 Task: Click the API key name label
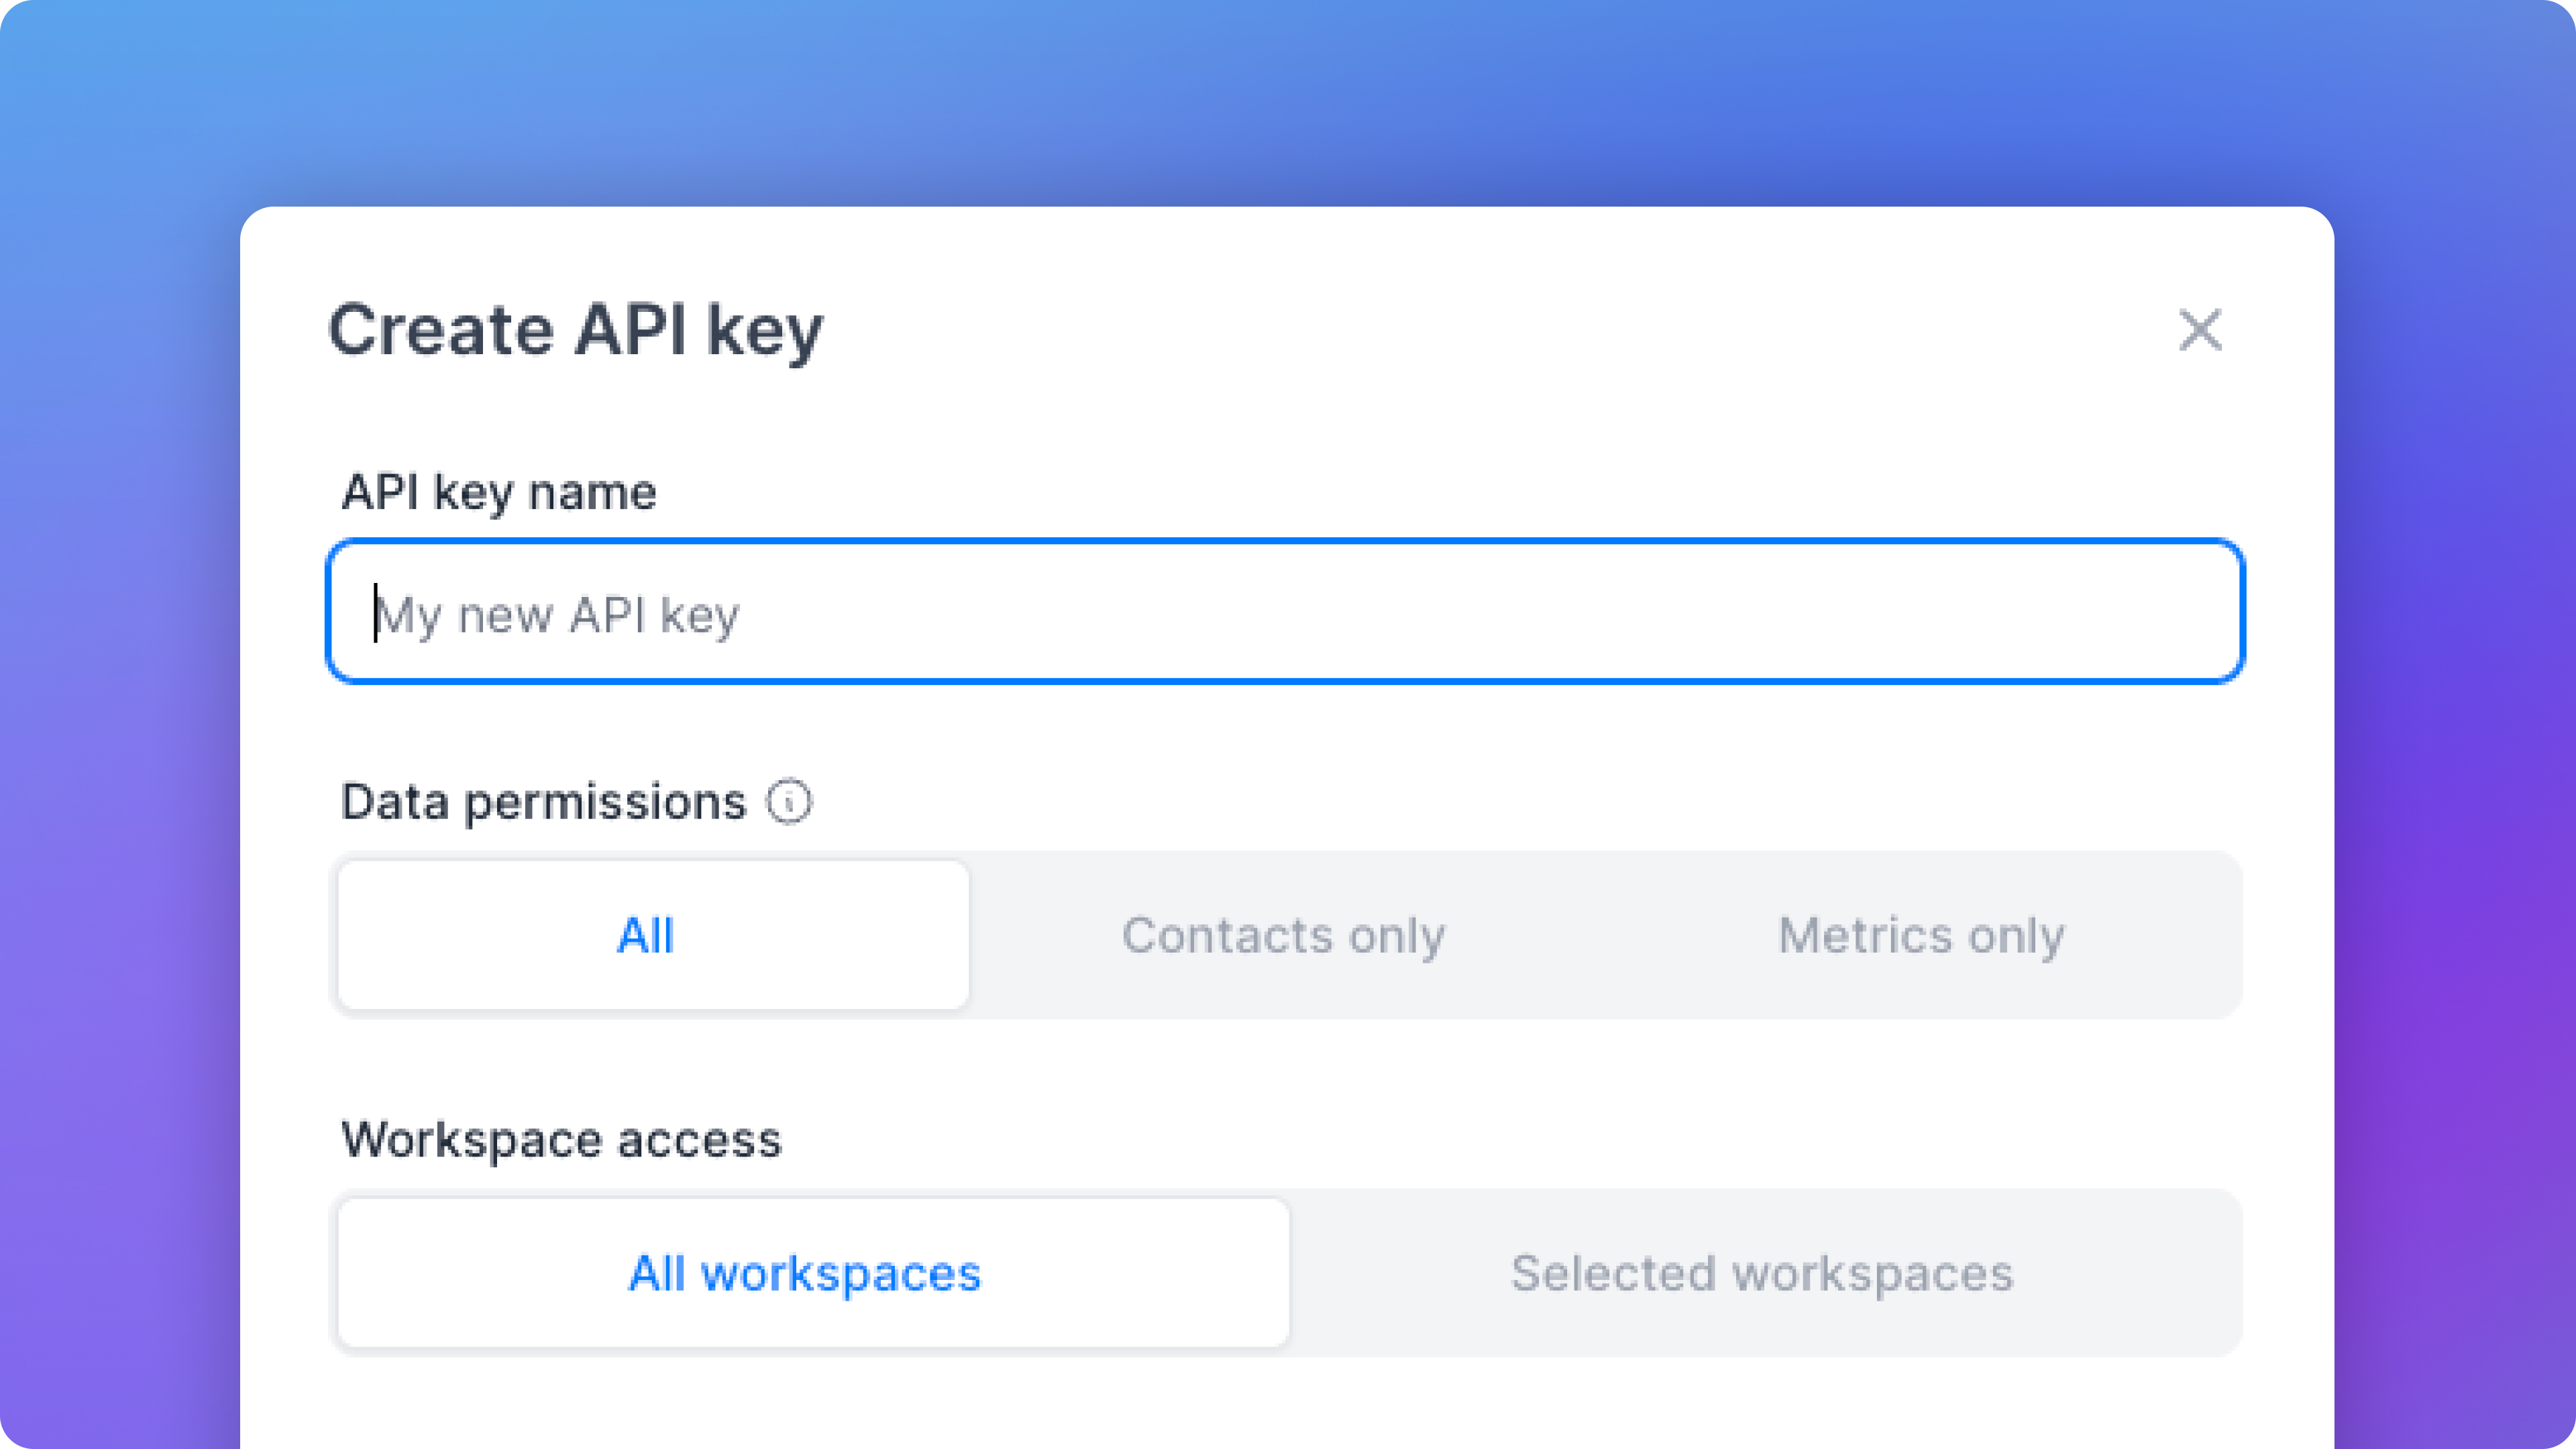[x=499, y=490]
